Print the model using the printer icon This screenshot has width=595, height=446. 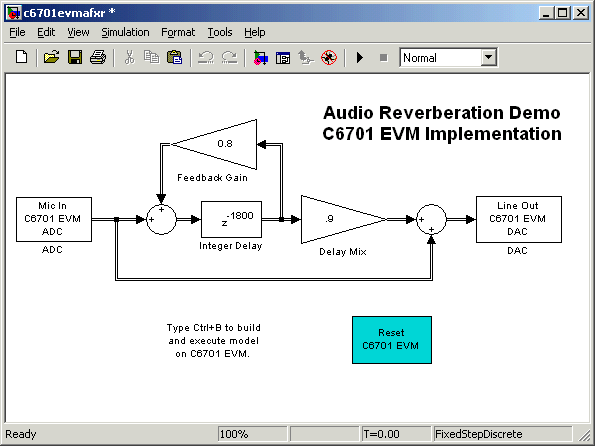98,58
